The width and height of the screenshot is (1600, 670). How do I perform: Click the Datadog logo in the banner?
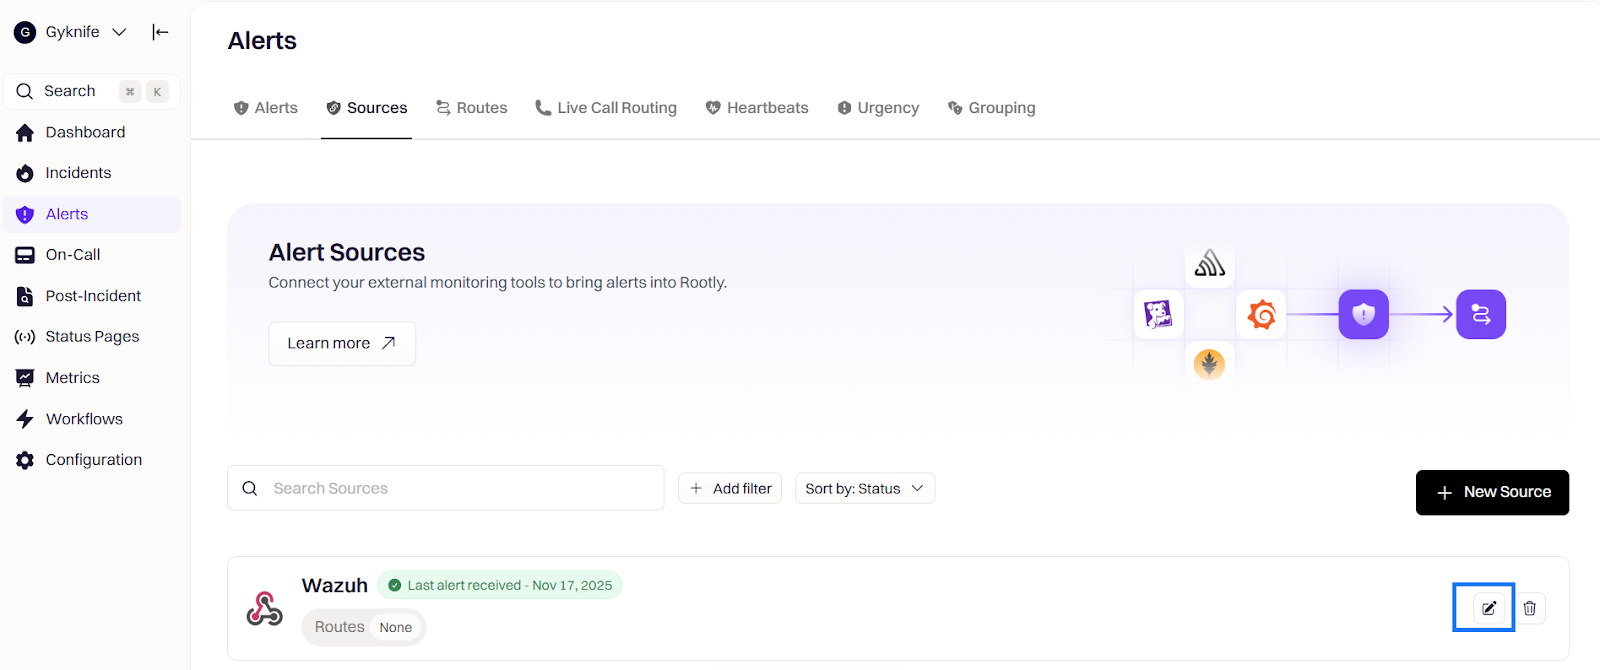click(1158, 314)
